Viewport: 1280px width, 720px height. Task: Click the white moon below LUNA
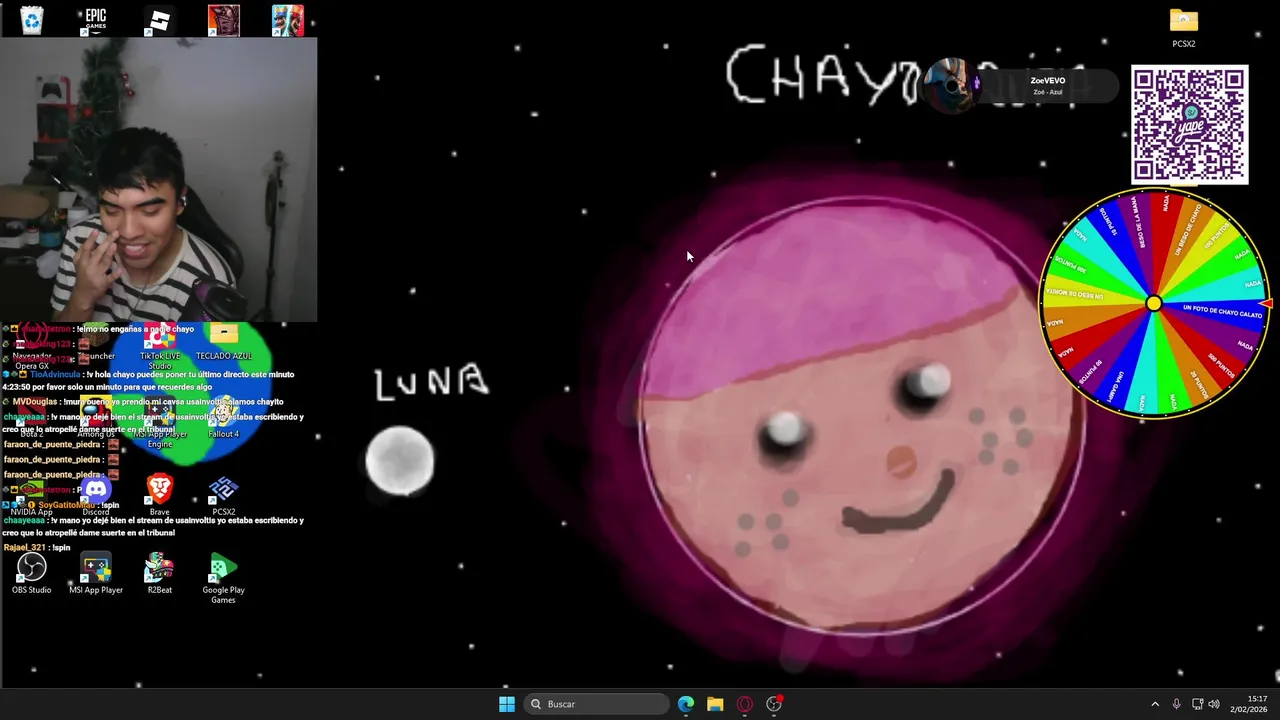click(x=400, y=461)
